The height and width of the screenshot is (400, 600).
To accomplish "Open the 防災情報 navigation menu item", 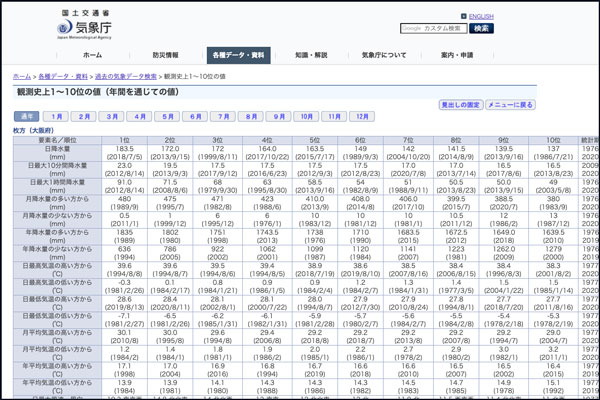I will click(x=166, y=55).
